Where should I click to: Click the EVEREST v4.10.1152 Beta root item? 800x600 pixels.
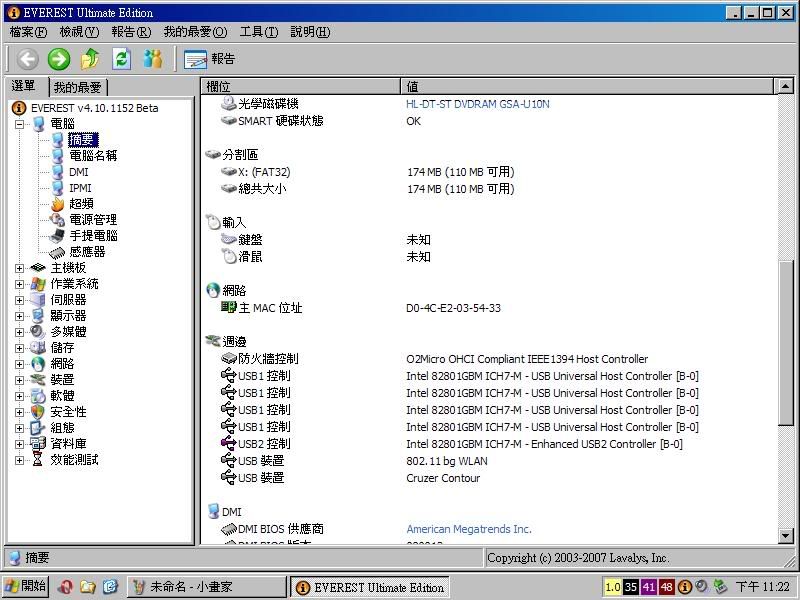(94, 108)
